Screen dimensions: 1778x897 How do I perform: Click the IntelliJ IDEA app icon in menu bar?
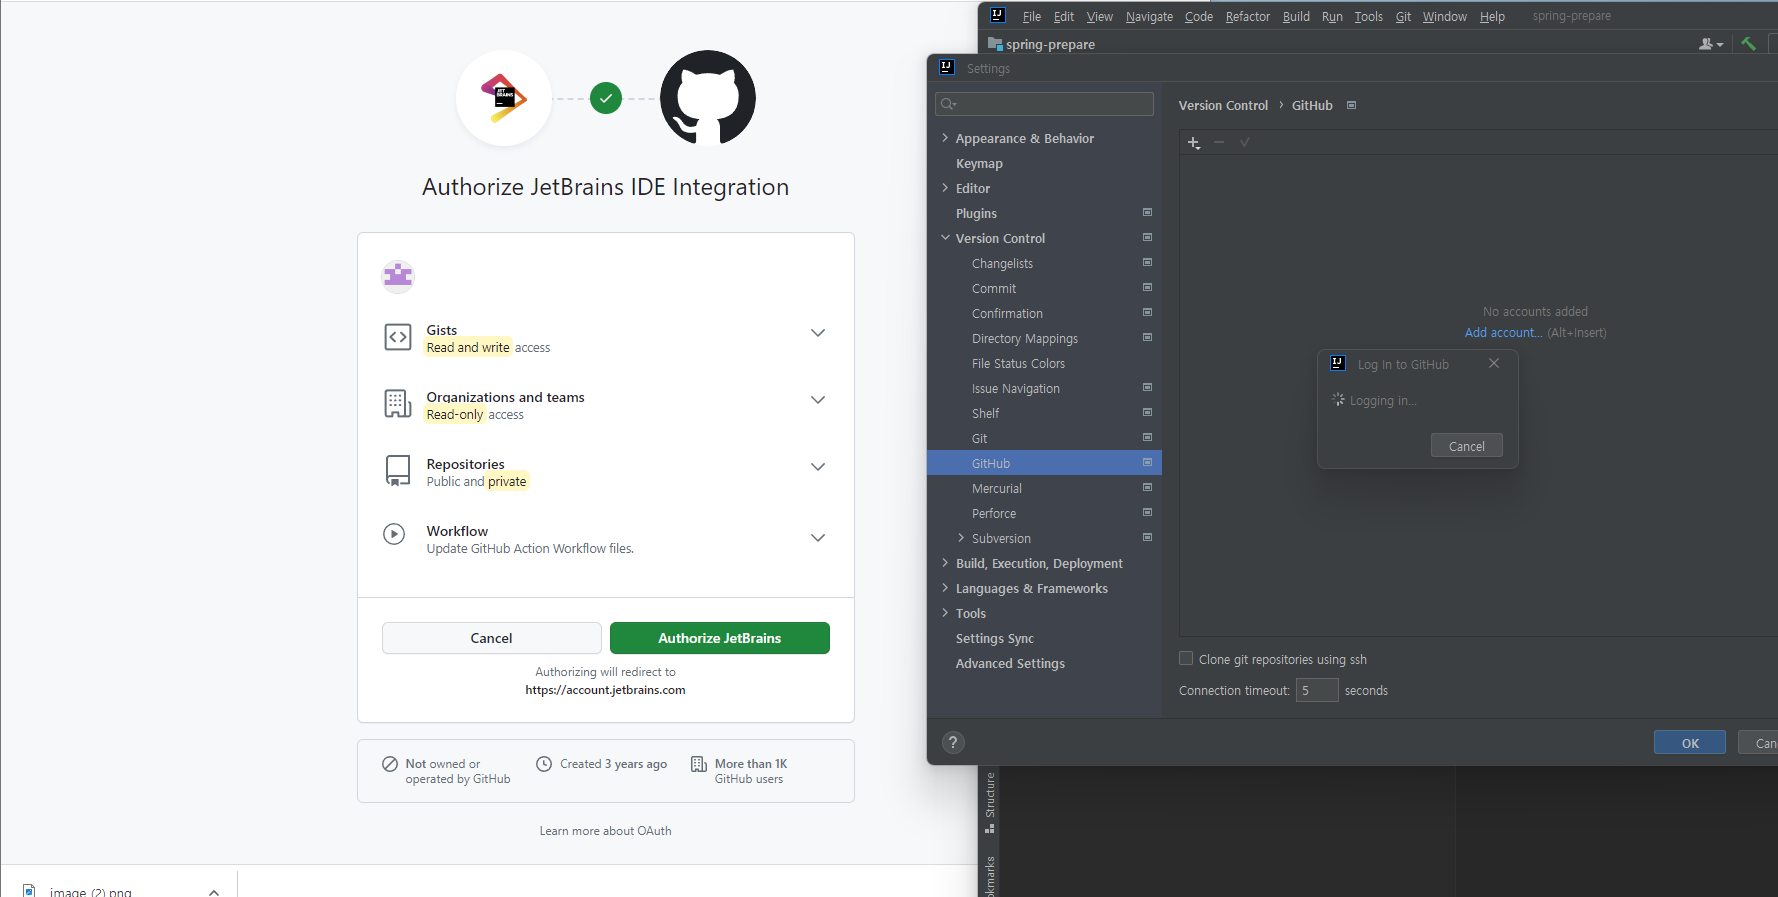click(x=997, y=15)
